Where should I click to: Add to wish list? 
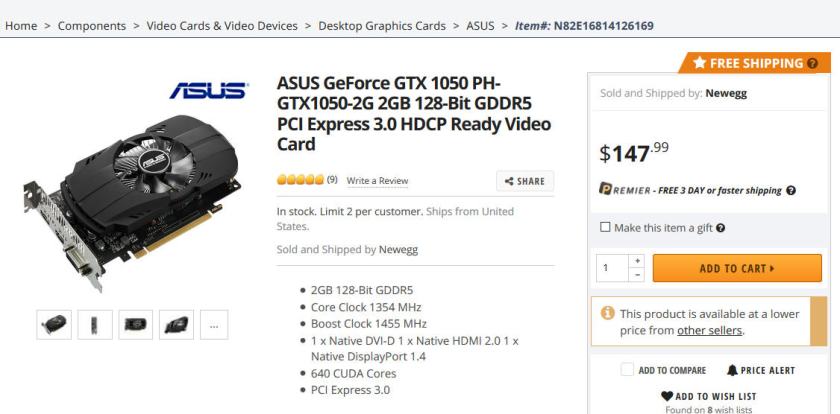click(710, 396)
